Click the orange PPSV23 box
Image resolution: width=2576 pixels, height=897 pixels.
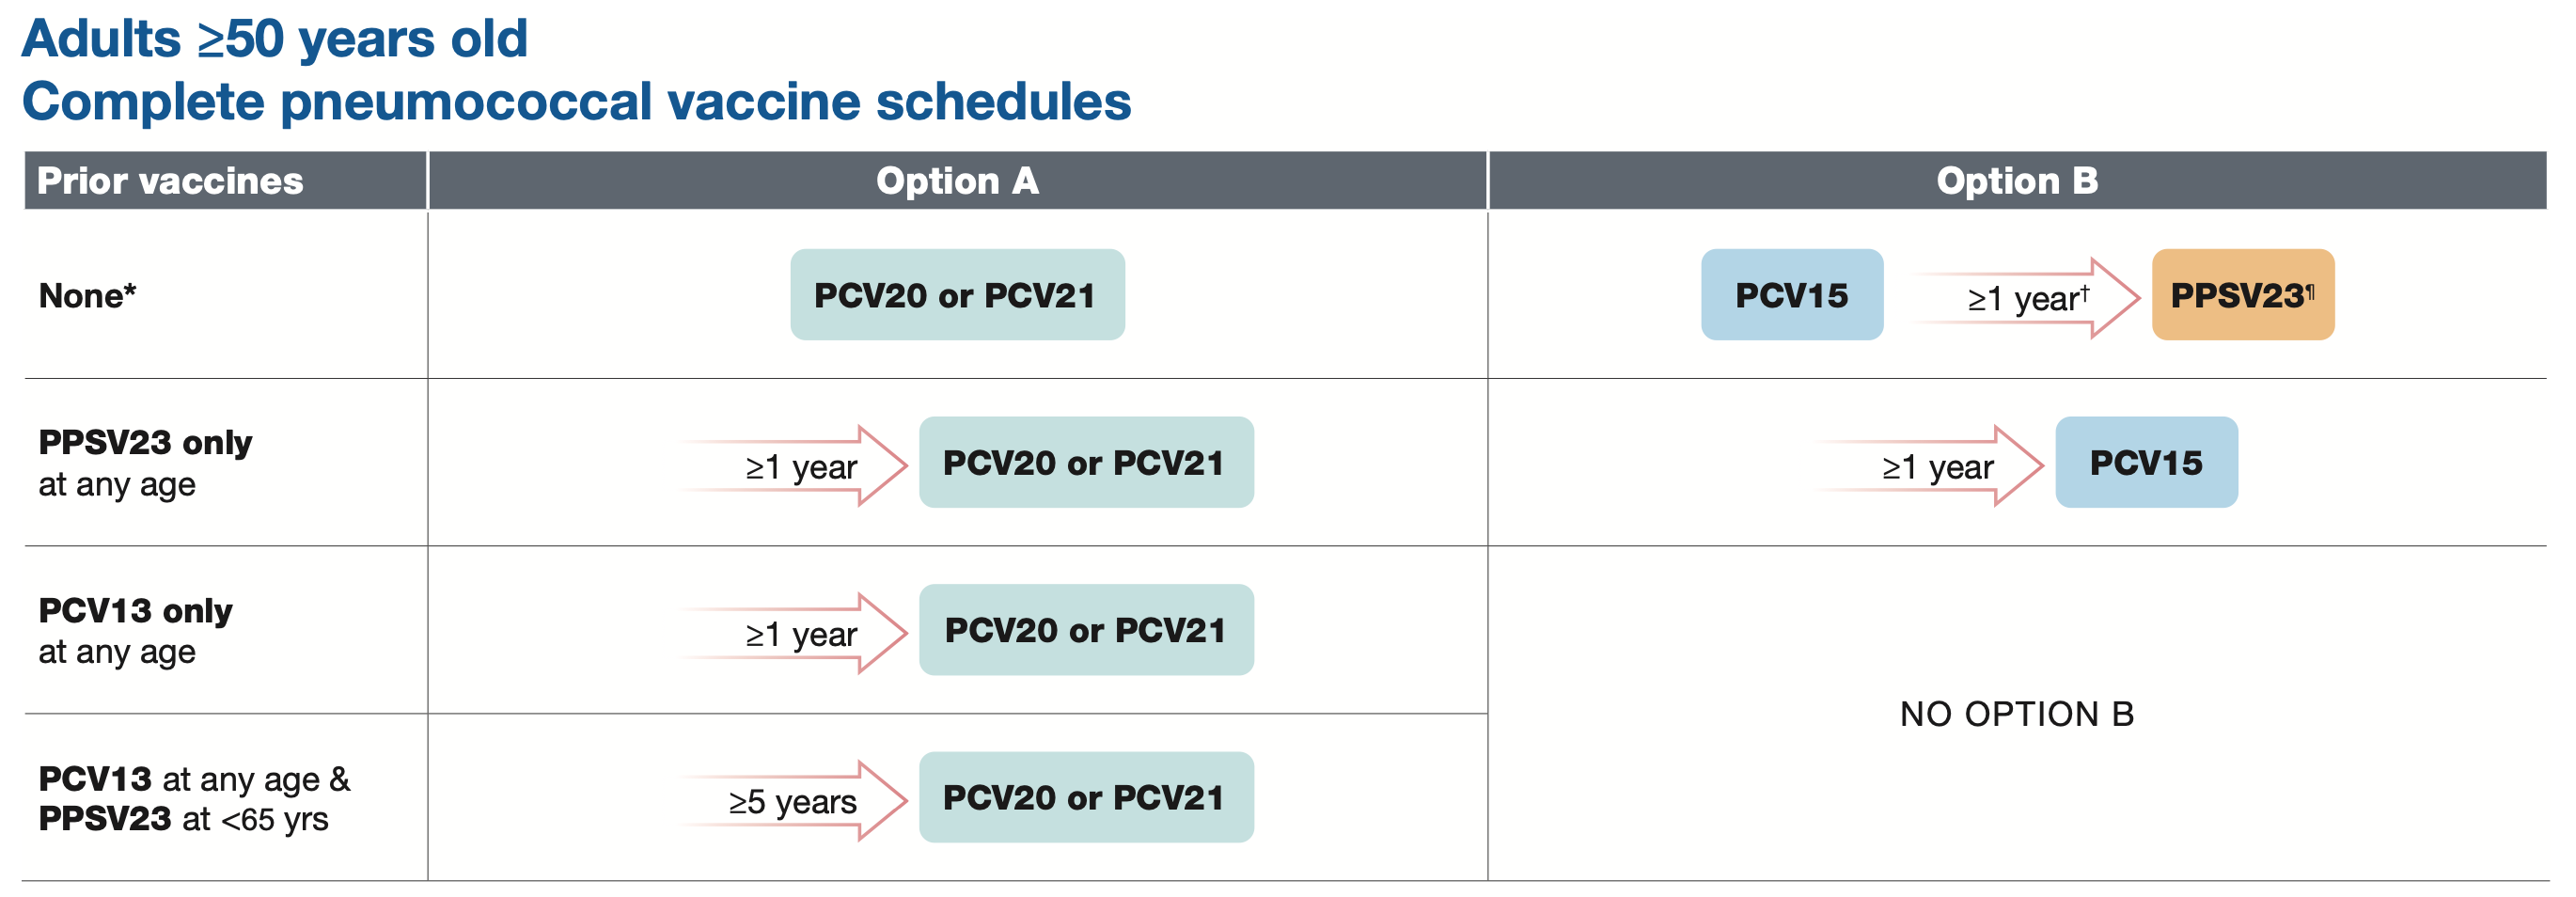tap(2242, 295)
